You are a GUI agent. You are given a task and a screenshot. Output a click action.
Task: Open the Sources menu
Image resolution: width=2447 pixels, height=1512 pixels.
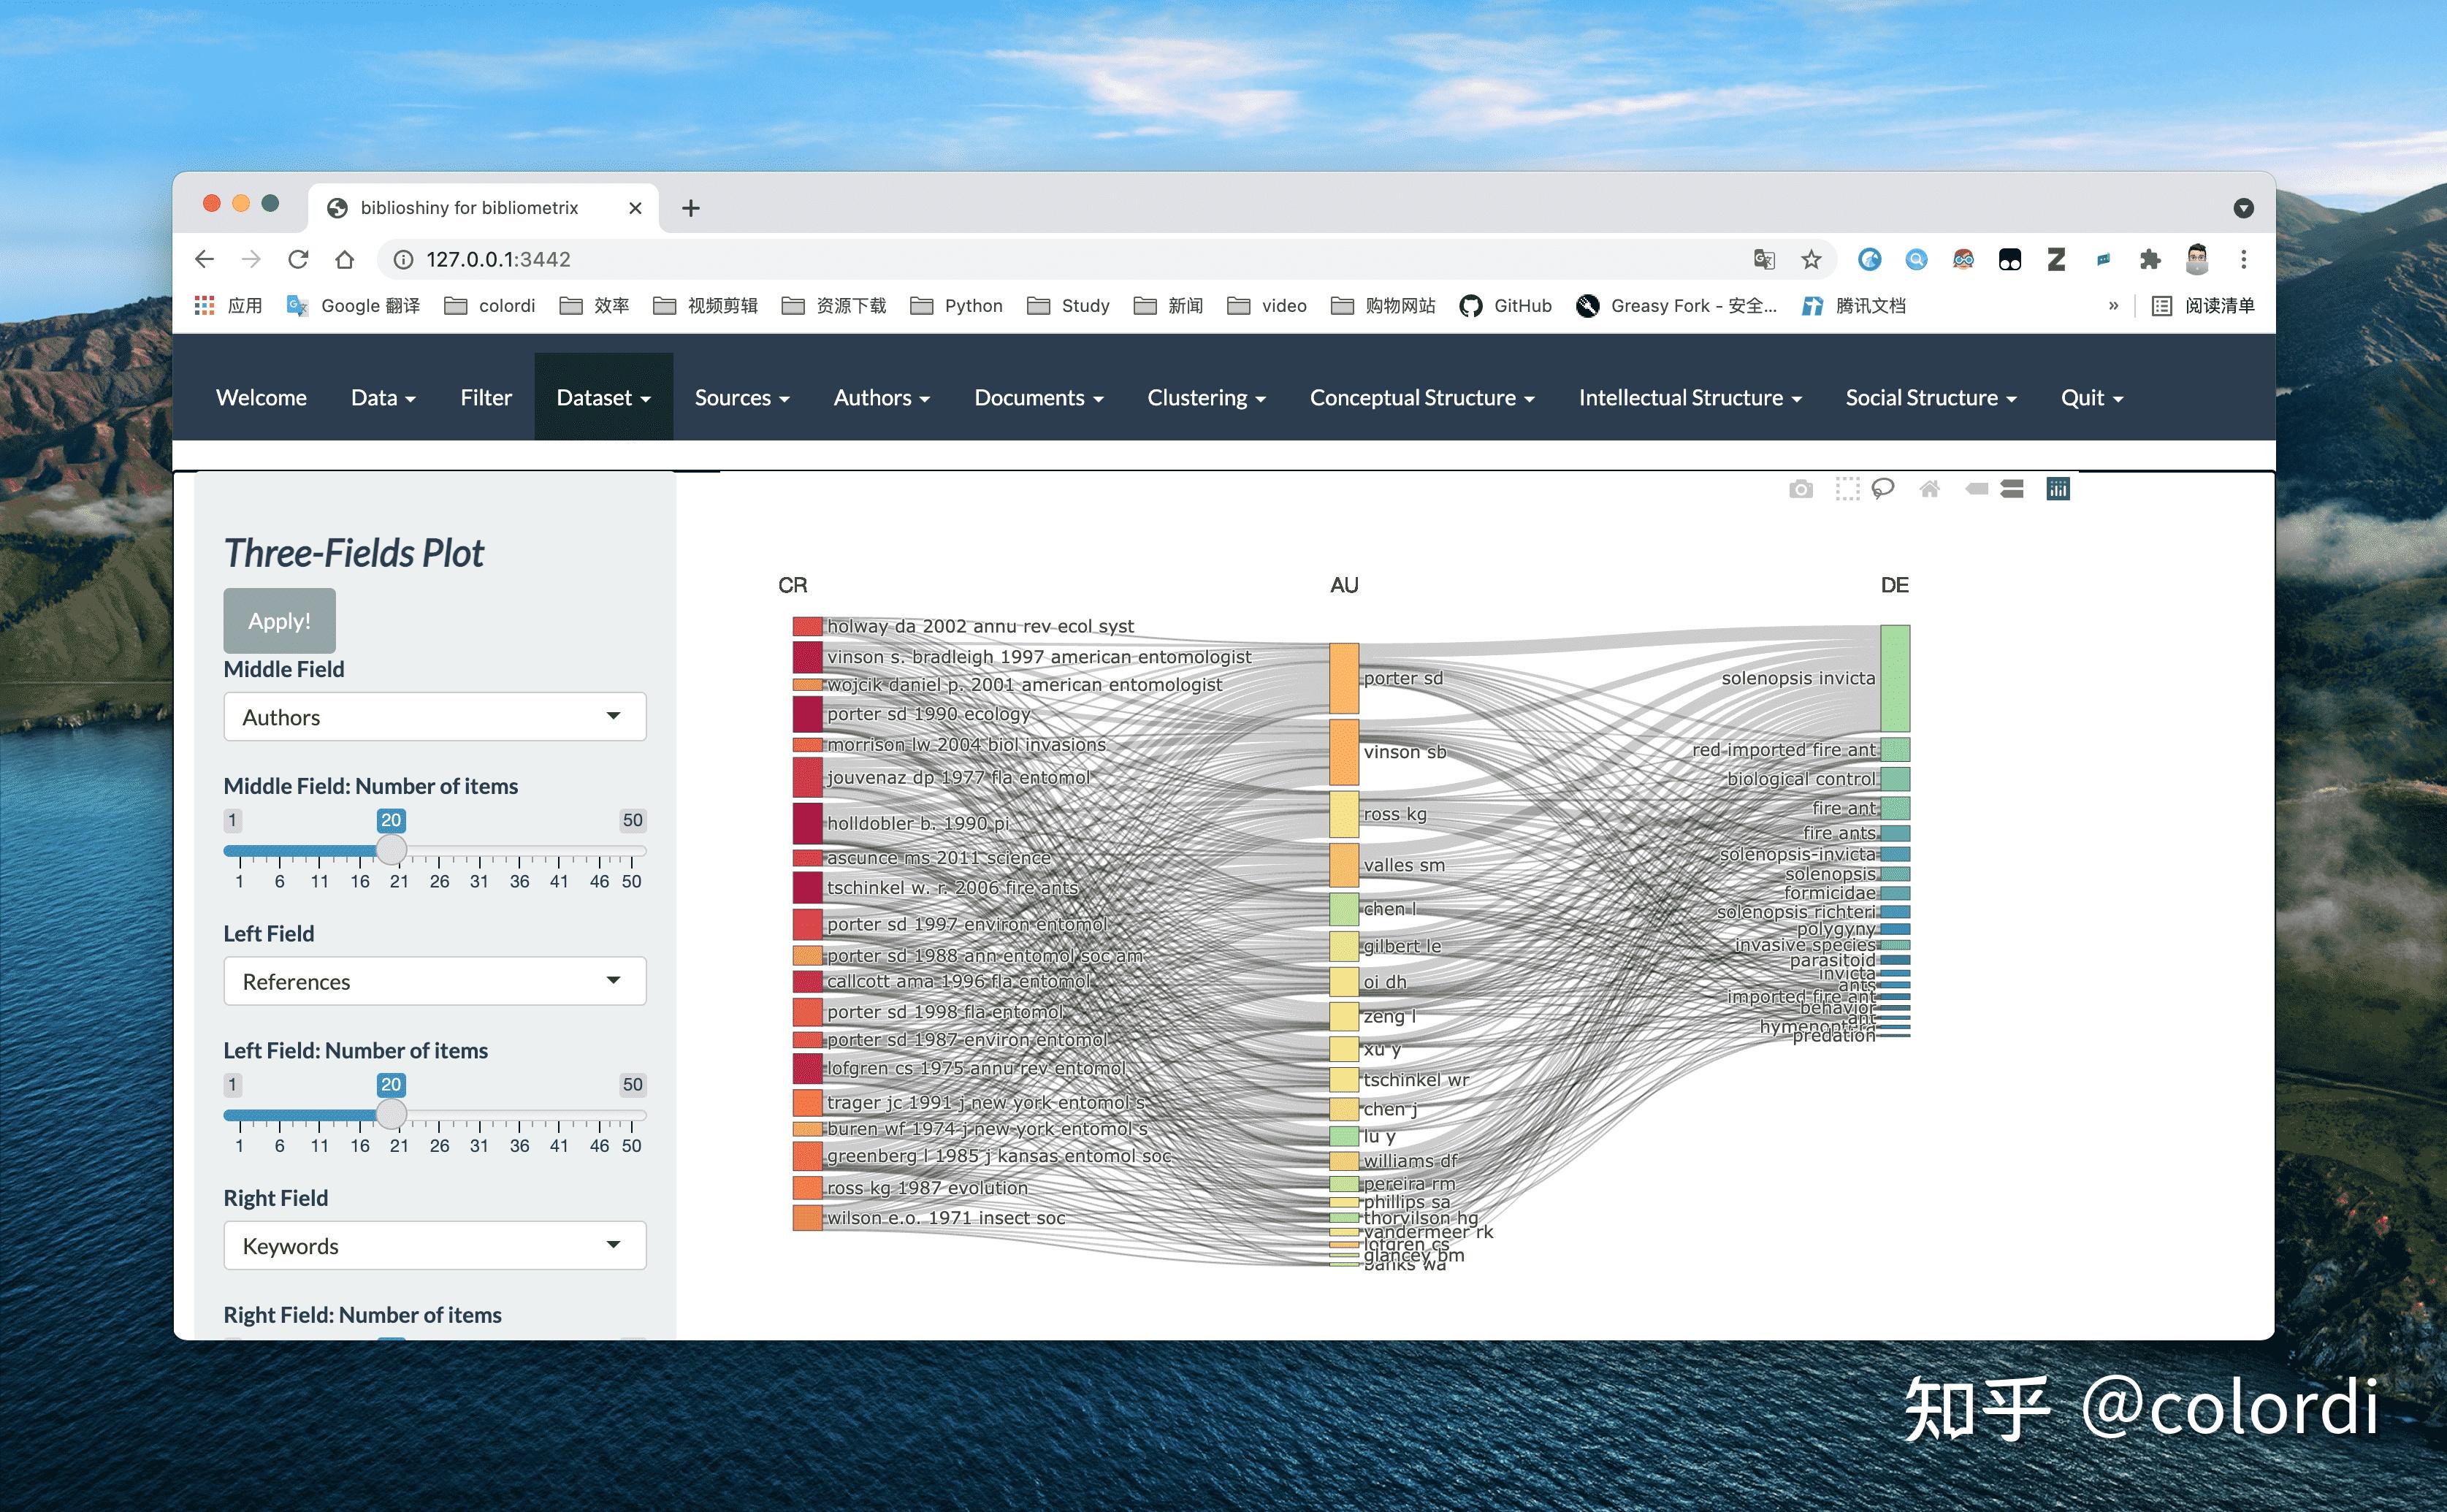point(742,398)
